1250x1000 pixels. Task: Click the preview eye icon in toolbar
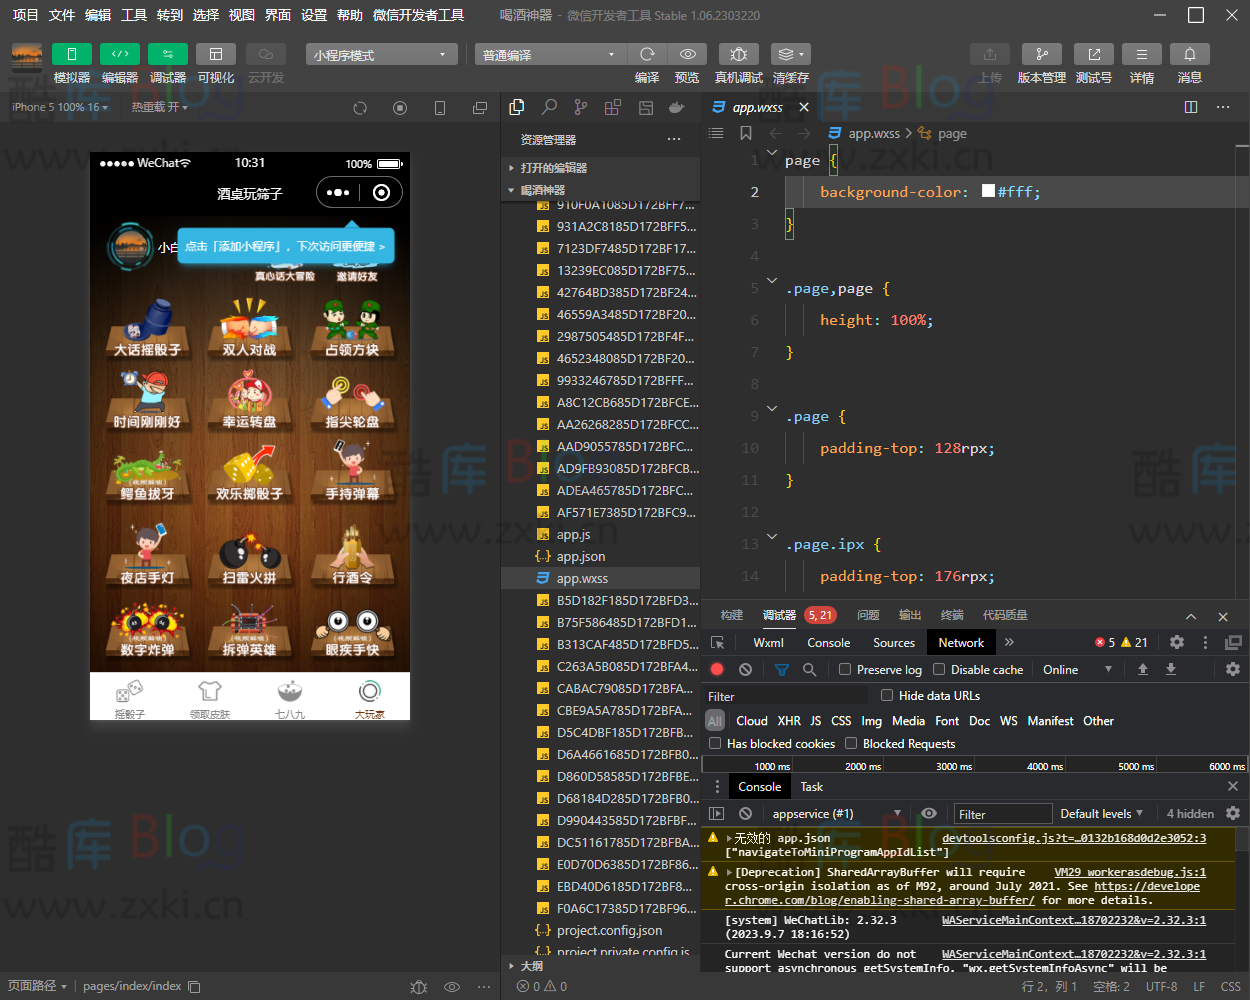tap(687, 54)
